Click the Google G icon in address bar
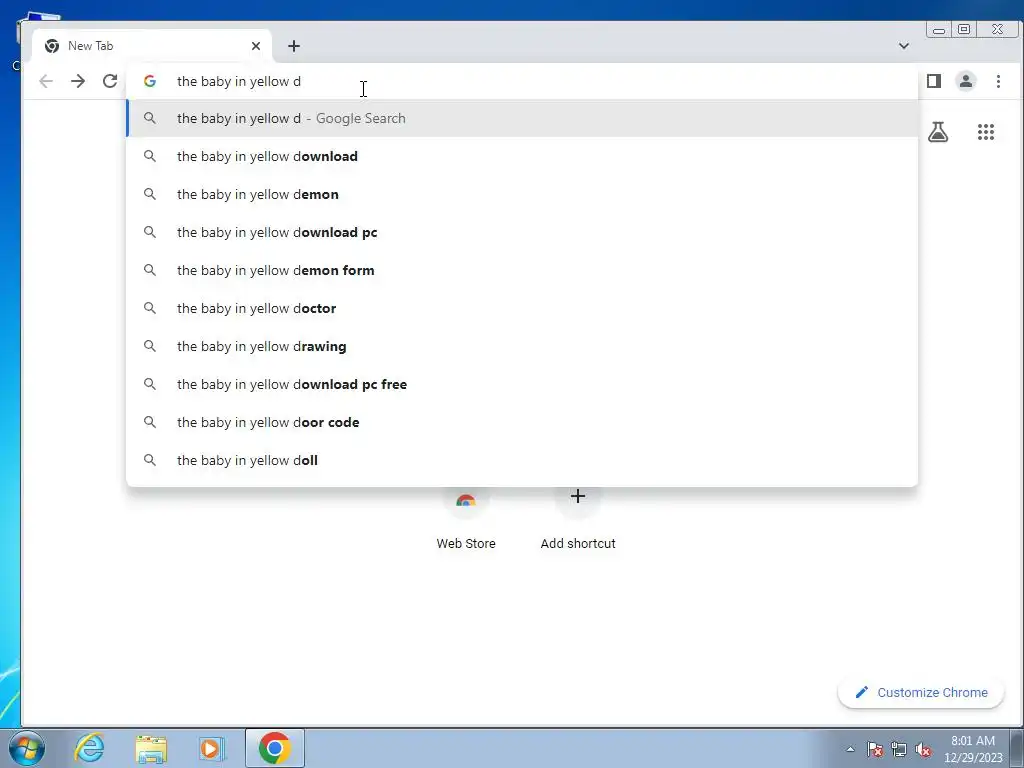Screen dimensions: 1024x768 (x=150, y=81)
